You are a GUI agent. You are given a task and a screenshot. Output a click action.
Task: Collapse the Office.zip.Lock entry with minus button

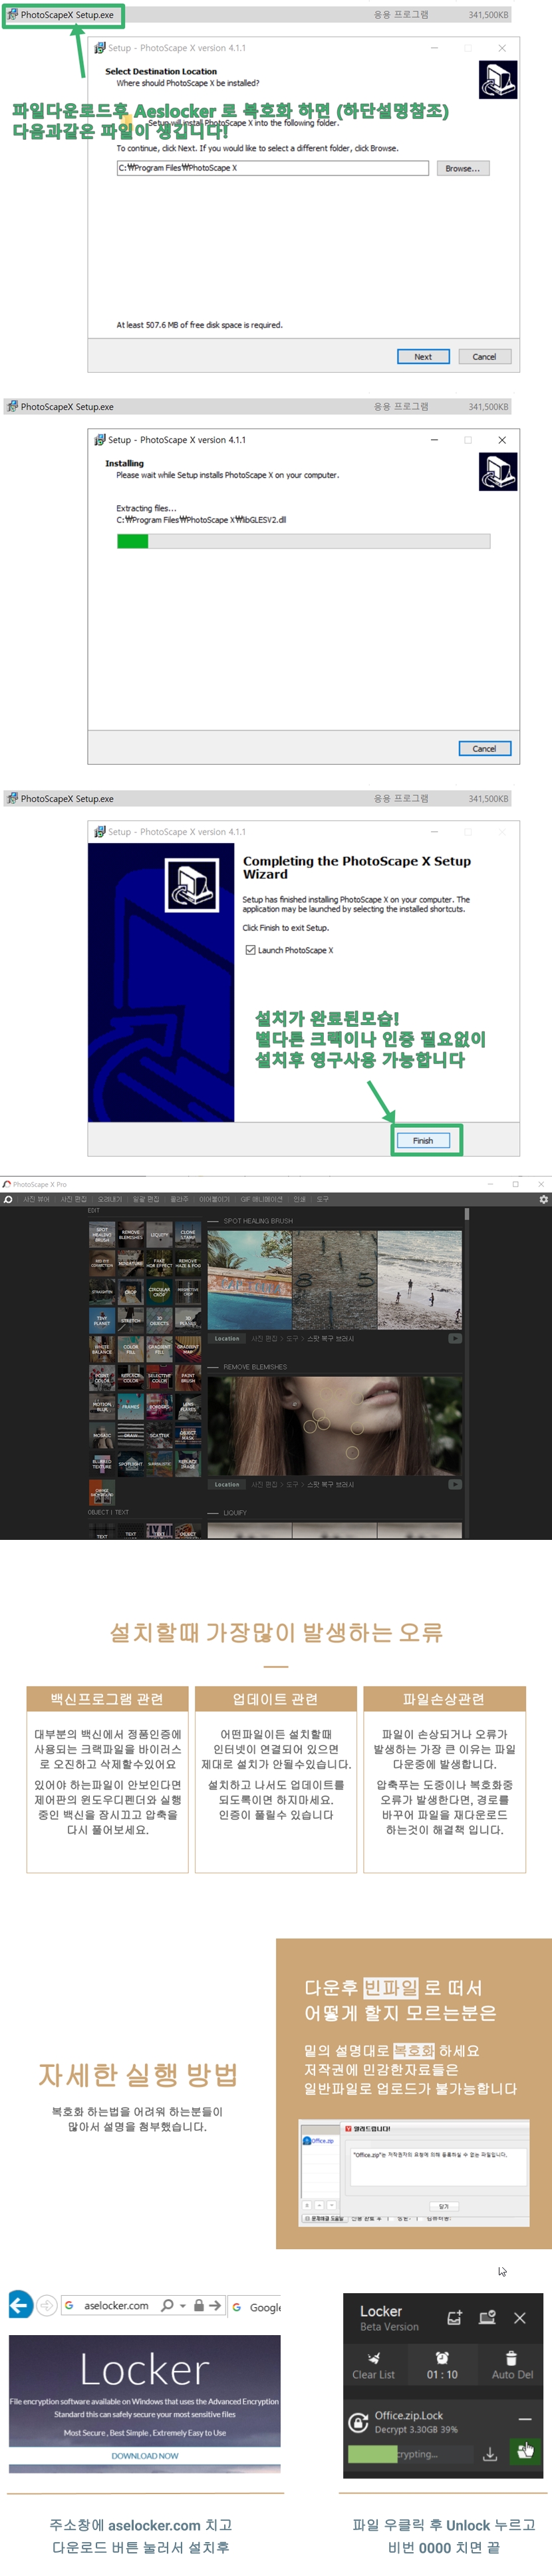[x=524, y=2418]
